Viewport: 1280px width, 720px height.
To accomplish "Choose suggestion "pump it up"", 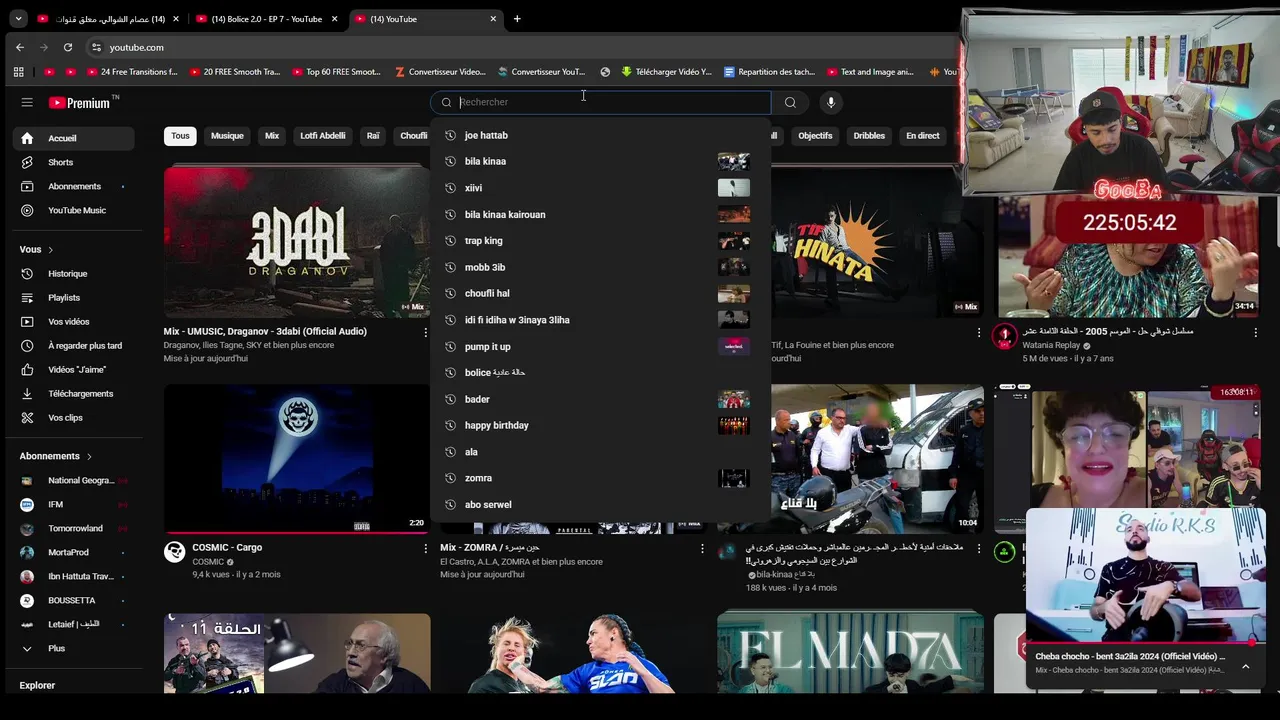I will click(600, 346).
